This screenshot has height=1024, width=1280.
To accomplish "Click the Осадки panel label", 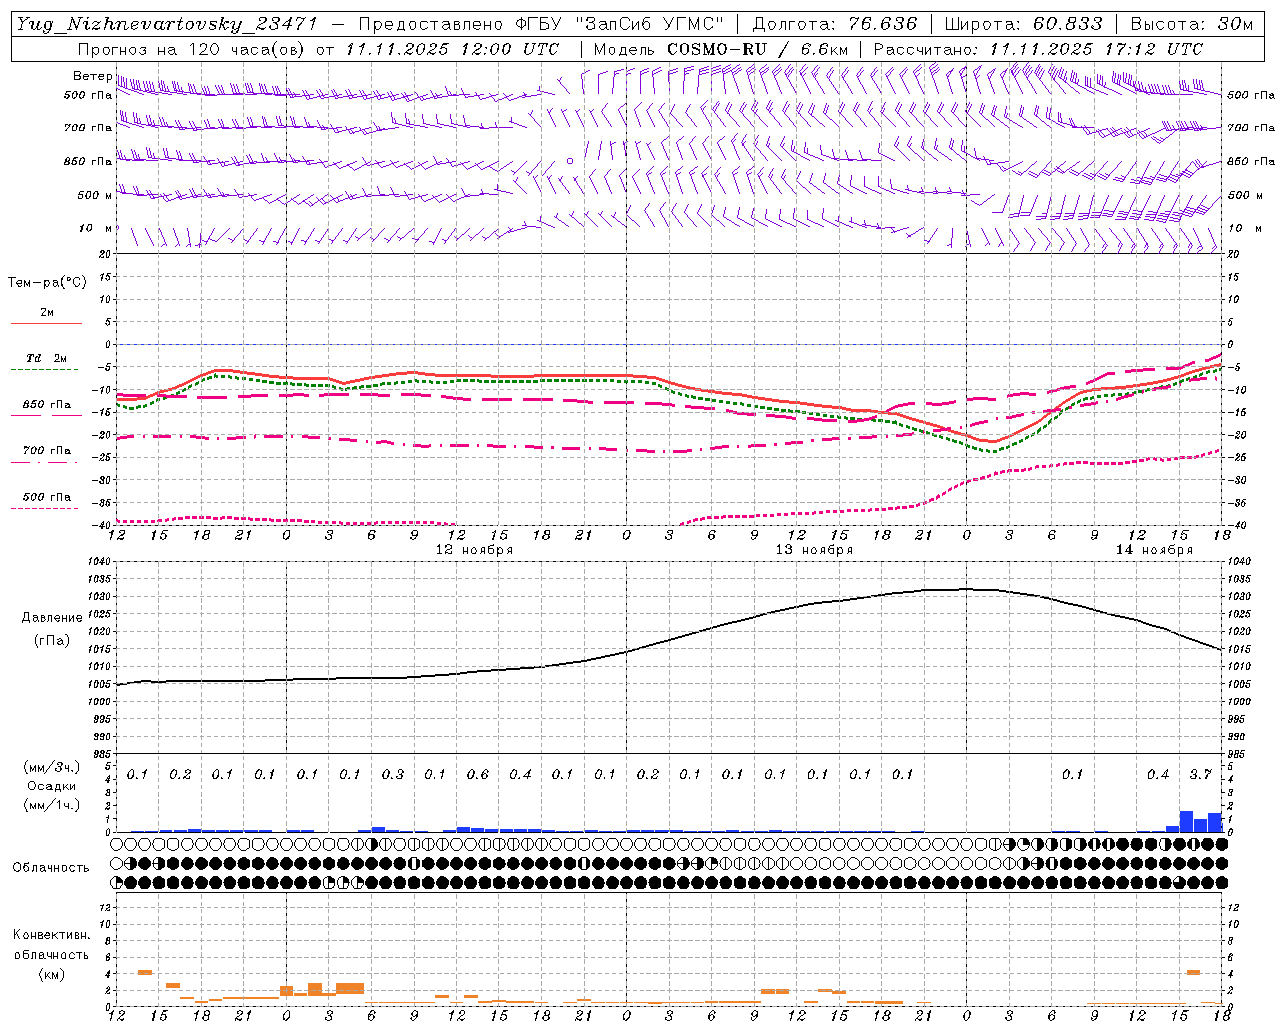I will [52, 786].
